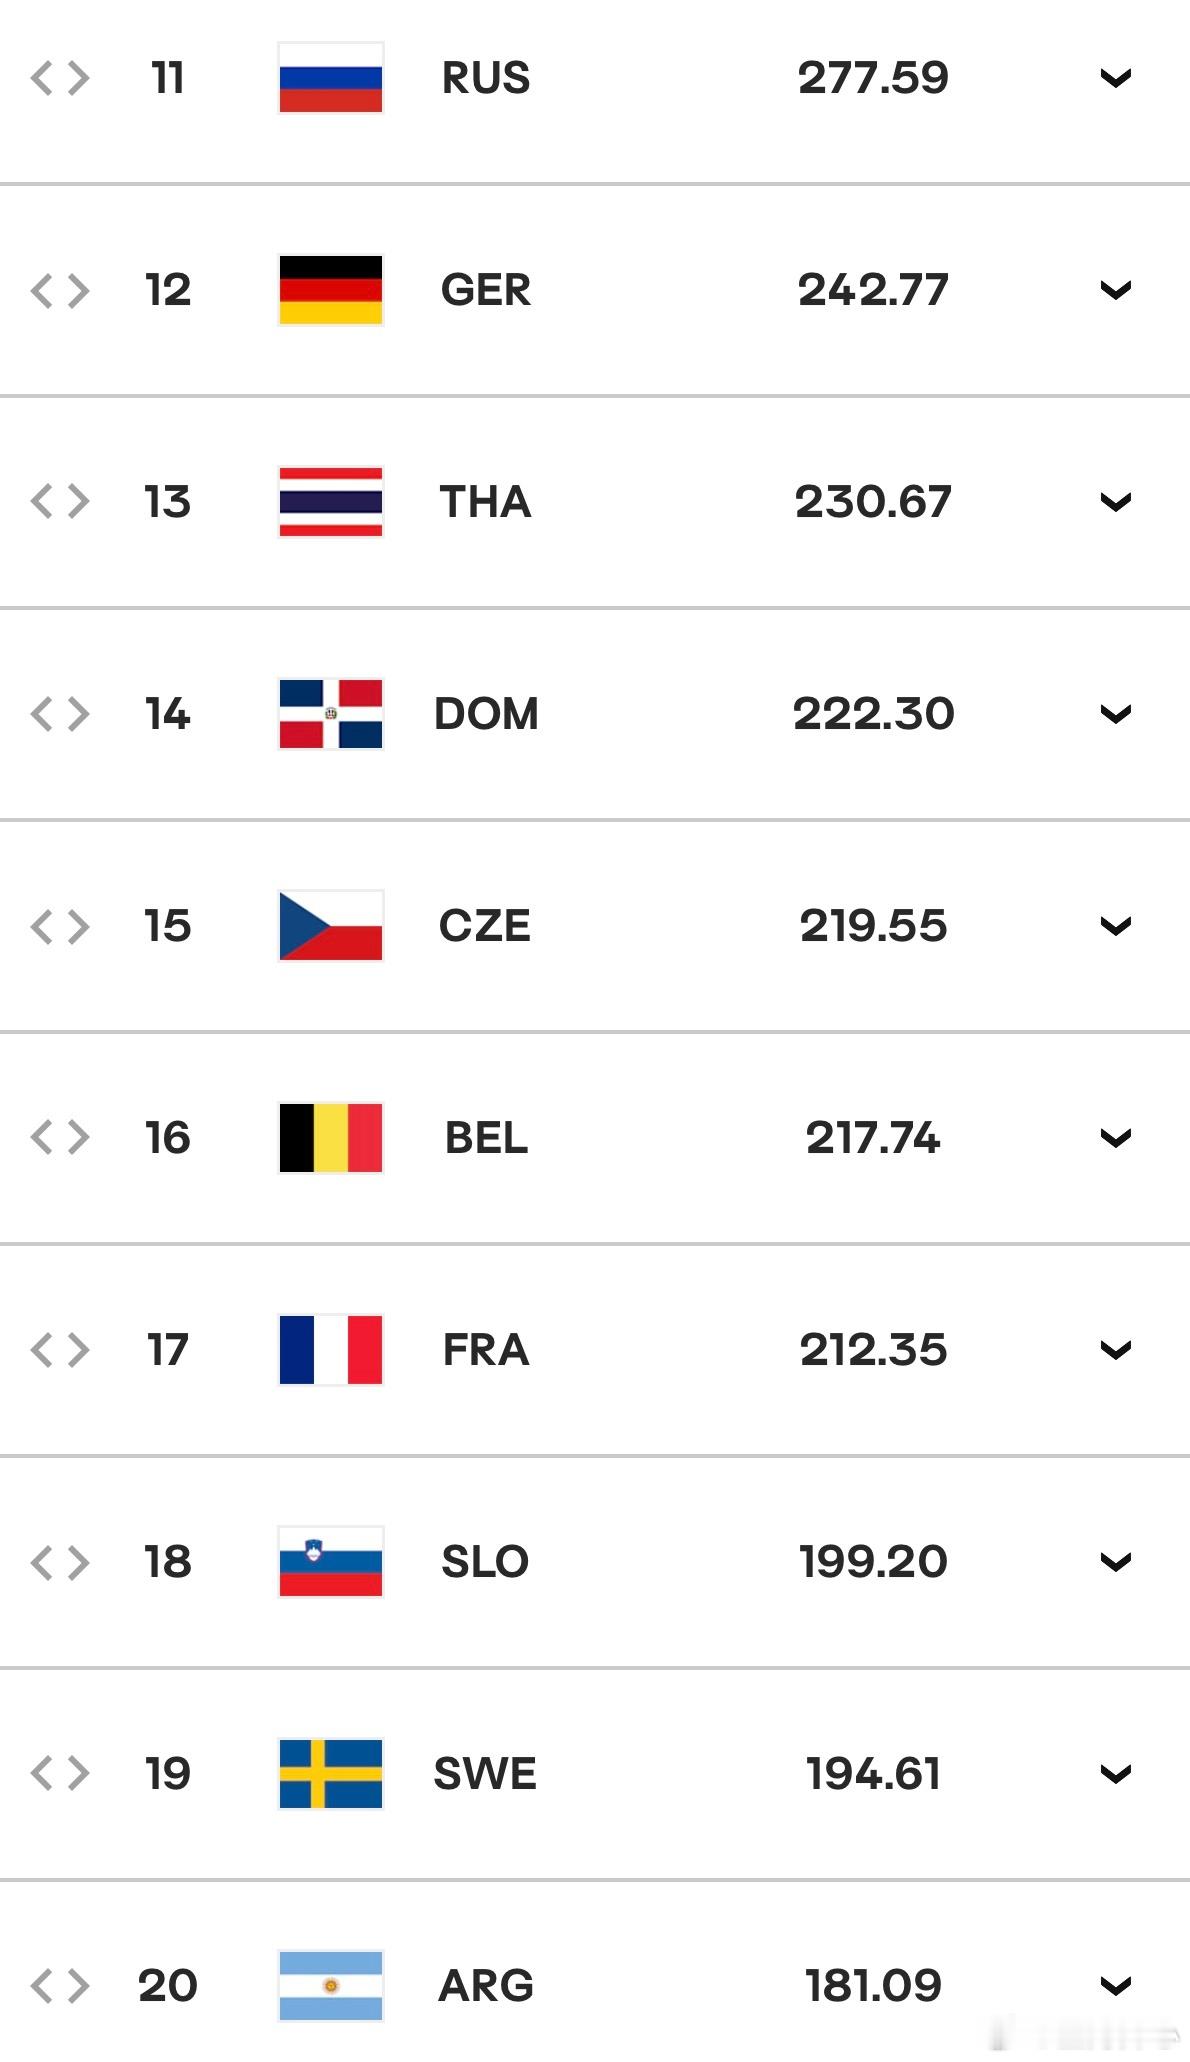The width and height of the screenshot is (1190, 2062).
Task: Expand the ARG row chevron
Action: point(1115,1986)
